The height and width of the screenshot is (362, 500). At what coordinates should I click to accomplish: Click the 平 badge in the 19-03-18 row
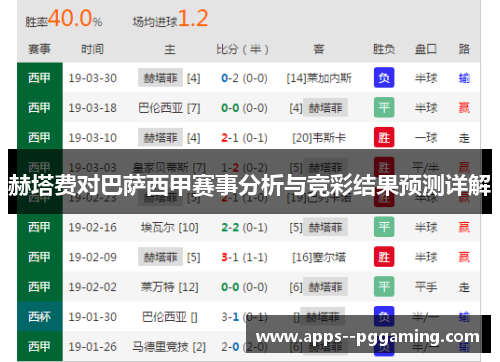click(x=384, y=107)
